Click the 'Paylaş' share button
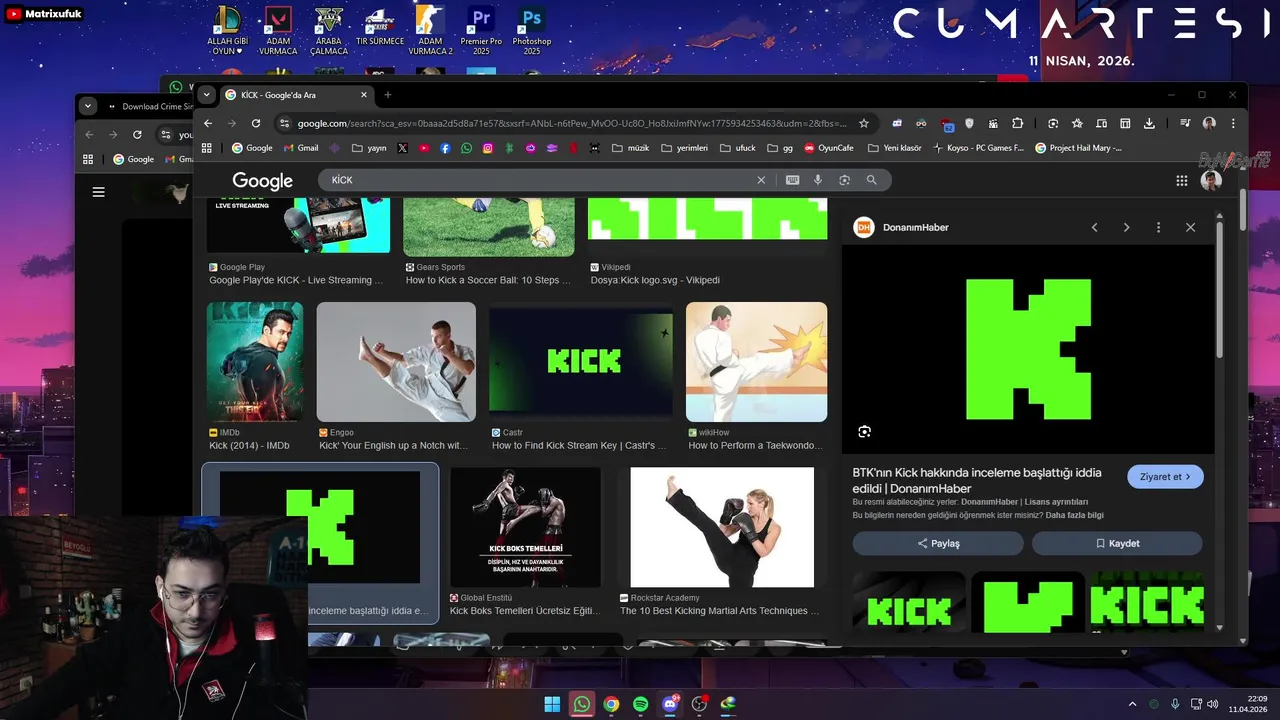This screenshot has height=720, width=1280. [x=938, y=543]
